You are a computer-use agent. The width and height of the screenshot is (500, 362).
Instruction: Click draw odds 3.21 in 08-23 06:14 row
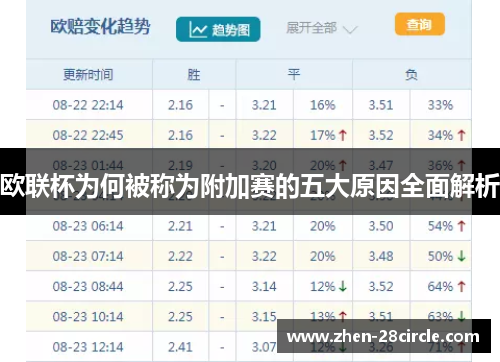(x=264, y=226)
